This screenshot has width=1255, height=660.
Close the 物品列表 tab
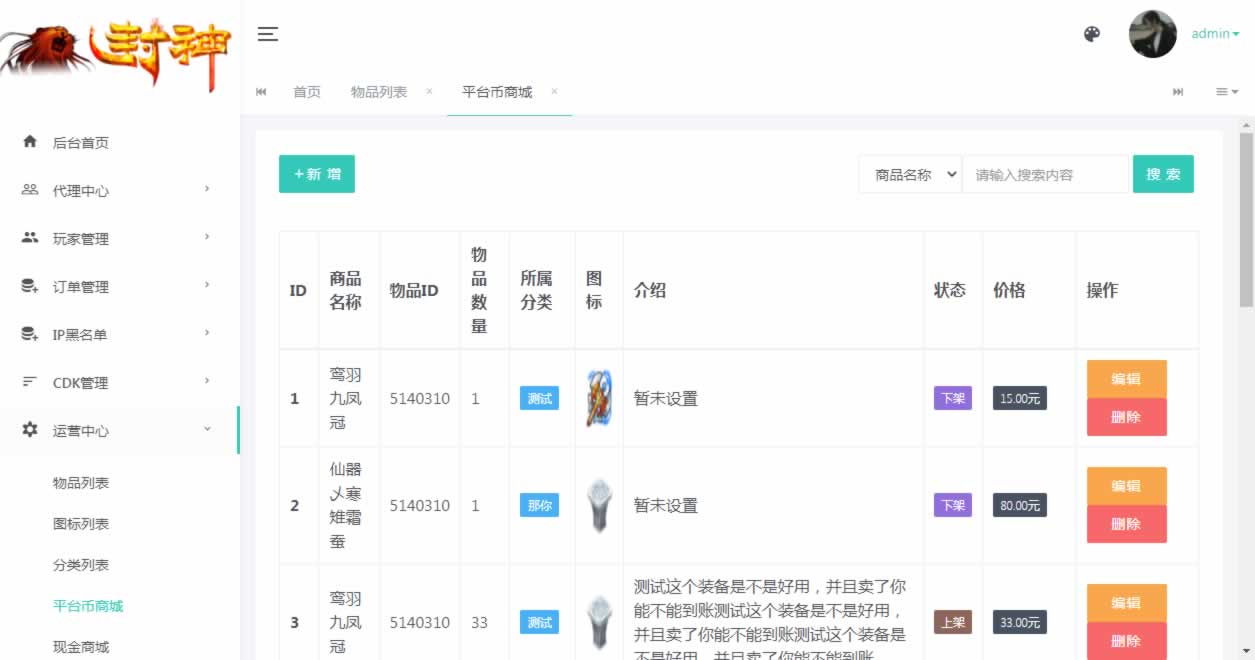pyautogui.click(x=429, y=91)
